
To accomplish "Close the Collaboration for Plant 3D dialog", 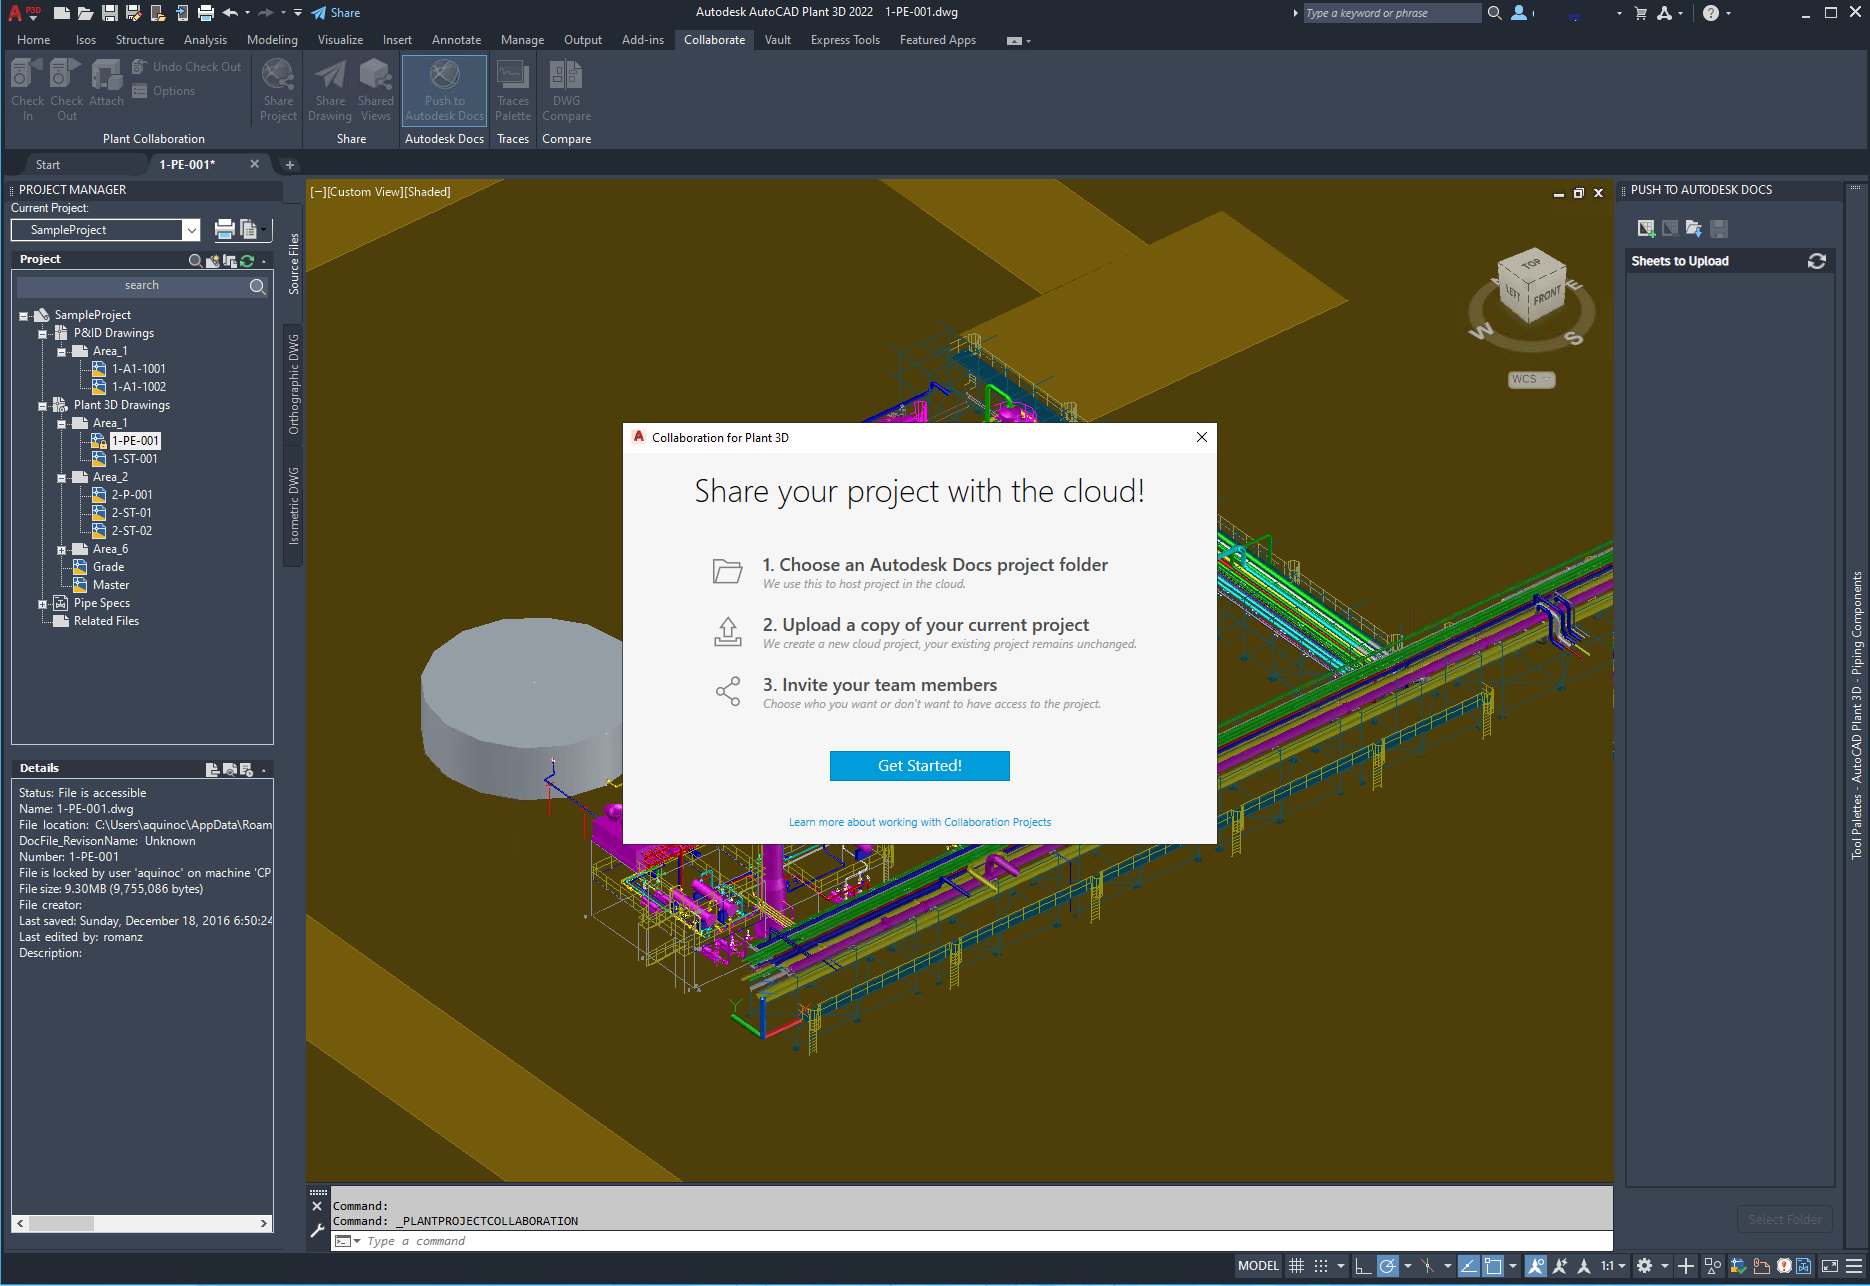I will [1202, 437].
